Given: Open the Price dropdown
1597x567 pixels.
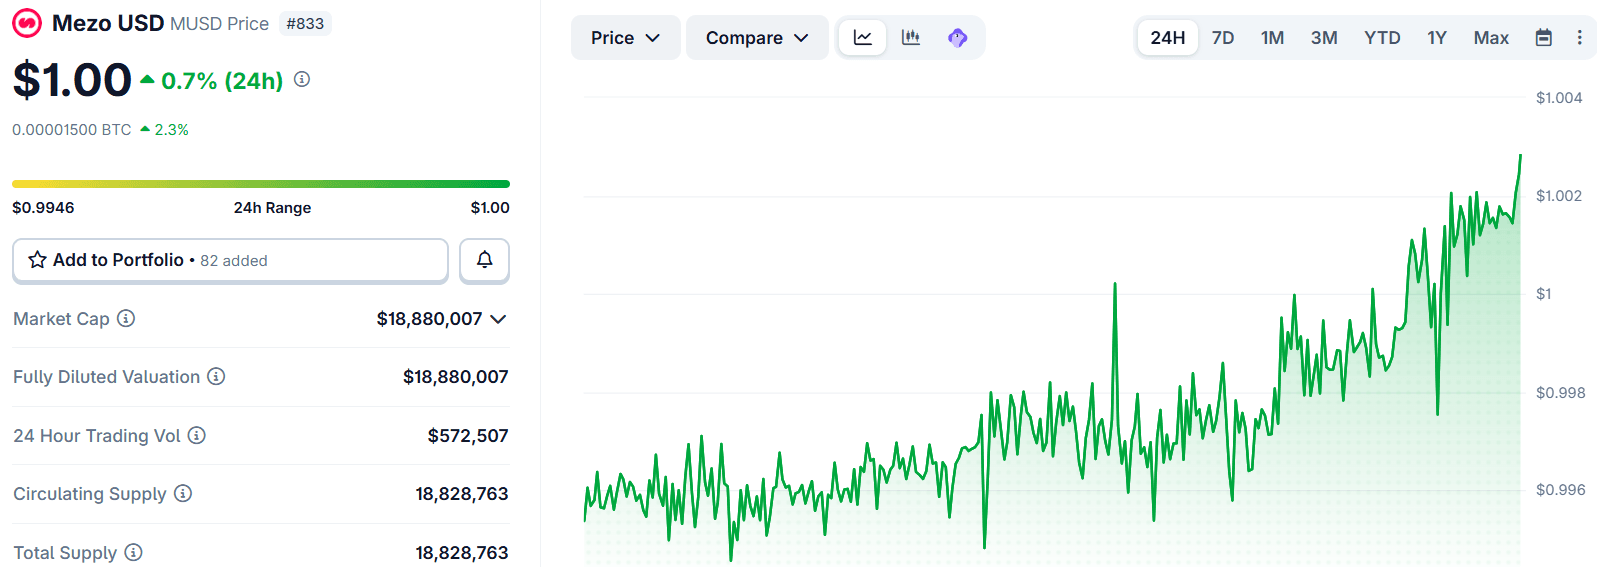Looking at the screenshot, I should point(625,38).
